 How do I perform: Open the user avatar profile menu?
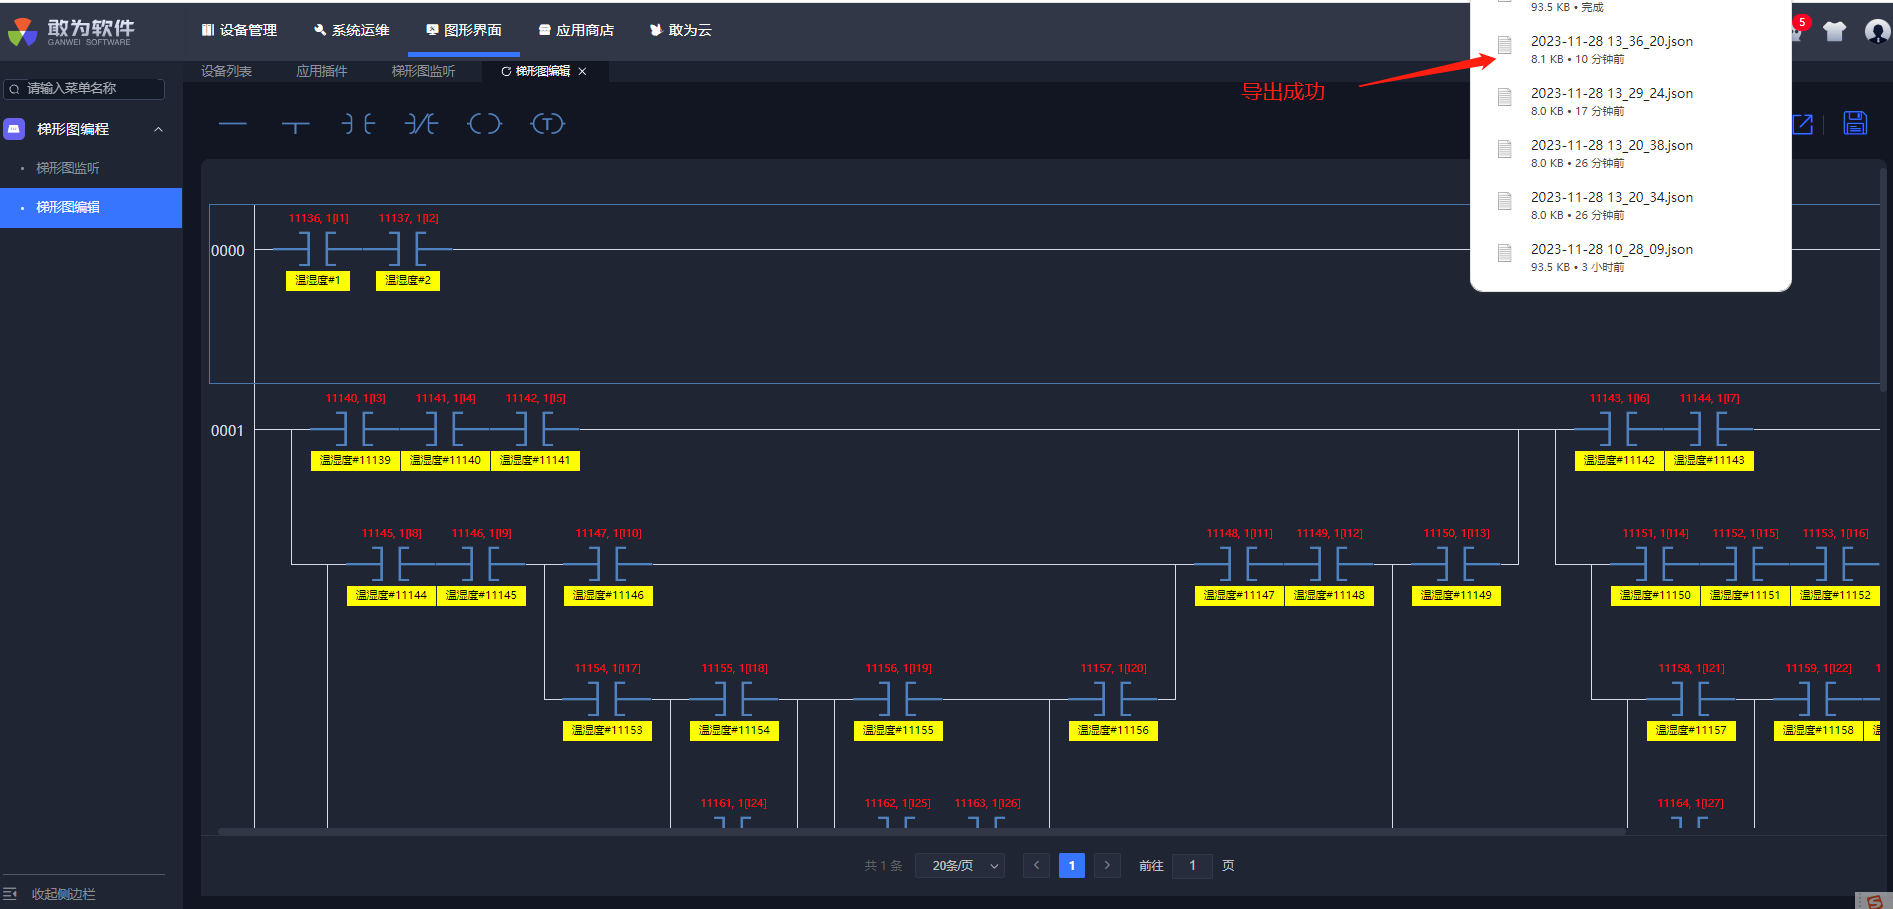tap(1877, 31)
